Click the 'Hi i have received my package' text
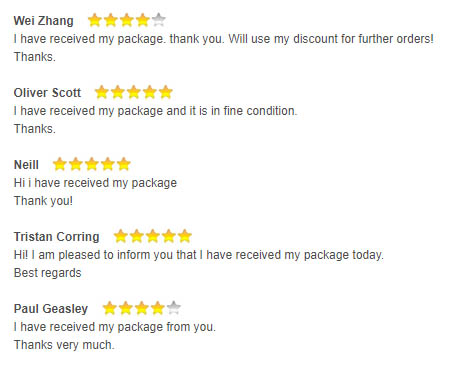This screenshot has height=365, width=450. coord(95,183)
